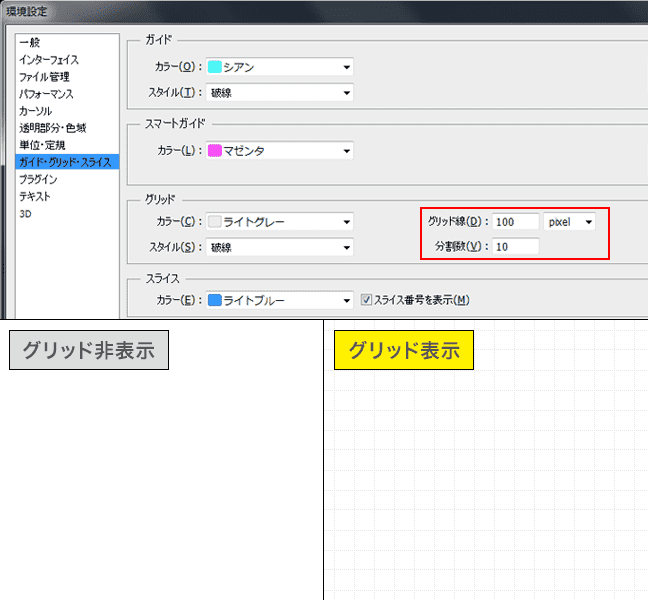This screenshot has height=600, width=648.
Task: Select 3D preferences category
Action: pos(25,213)
